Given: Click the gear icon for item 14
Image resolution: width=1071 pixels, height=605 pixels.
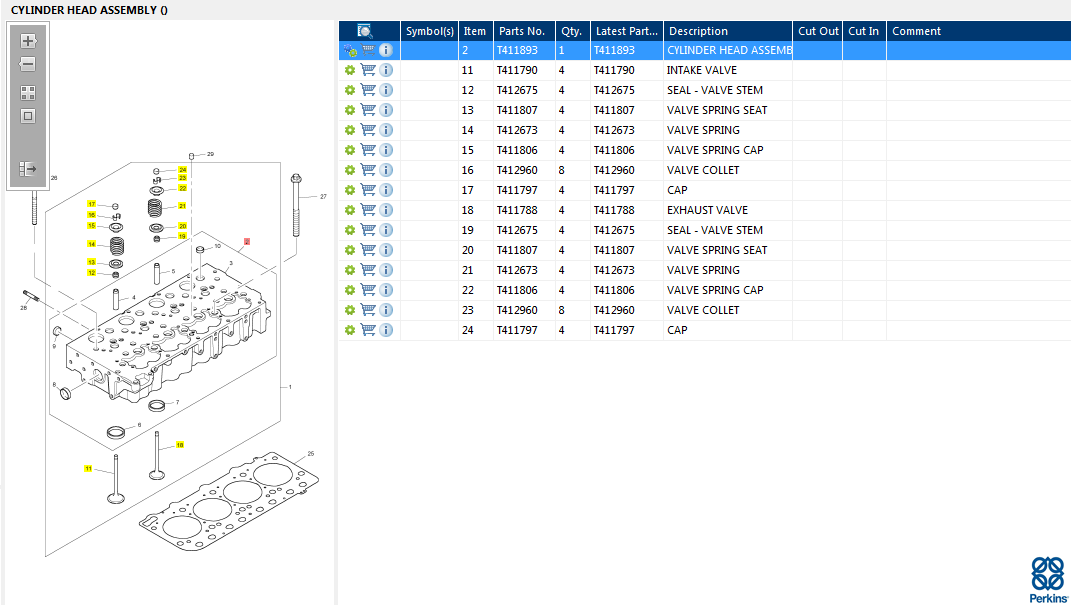Looking at the screenshot, I should (350, 130).
